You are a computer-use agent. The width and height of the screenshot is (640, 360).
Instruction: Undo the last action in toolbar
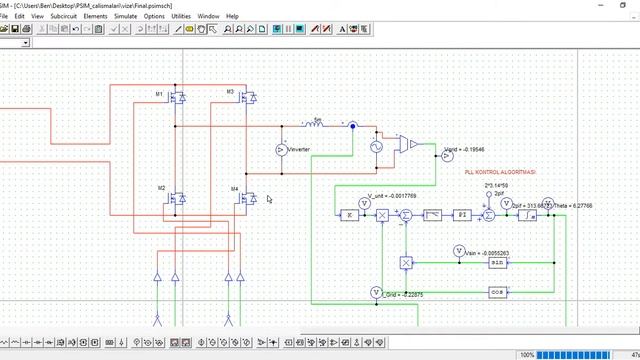76,29
